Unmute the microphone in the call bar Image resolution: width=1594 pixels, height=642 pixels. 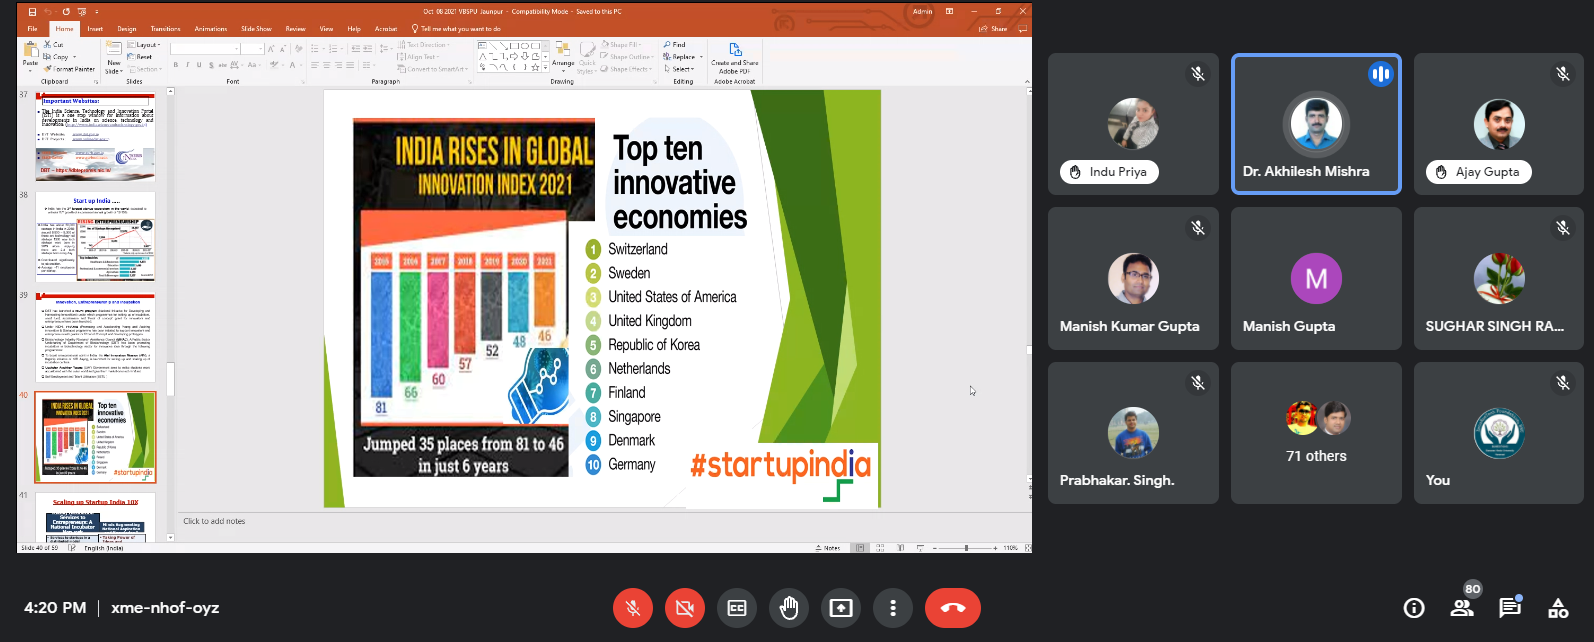pos(632,608)
